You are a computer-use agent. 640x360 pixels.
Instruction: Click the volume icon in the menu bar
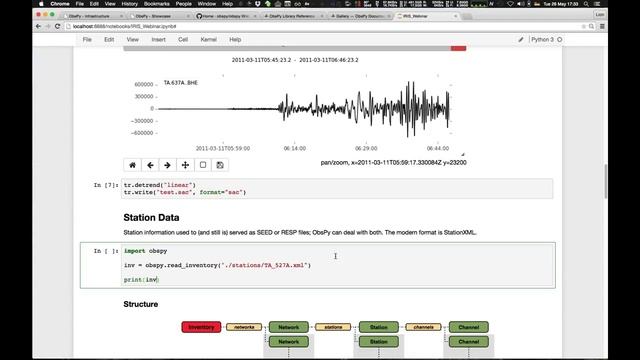[x=520, y=4]
